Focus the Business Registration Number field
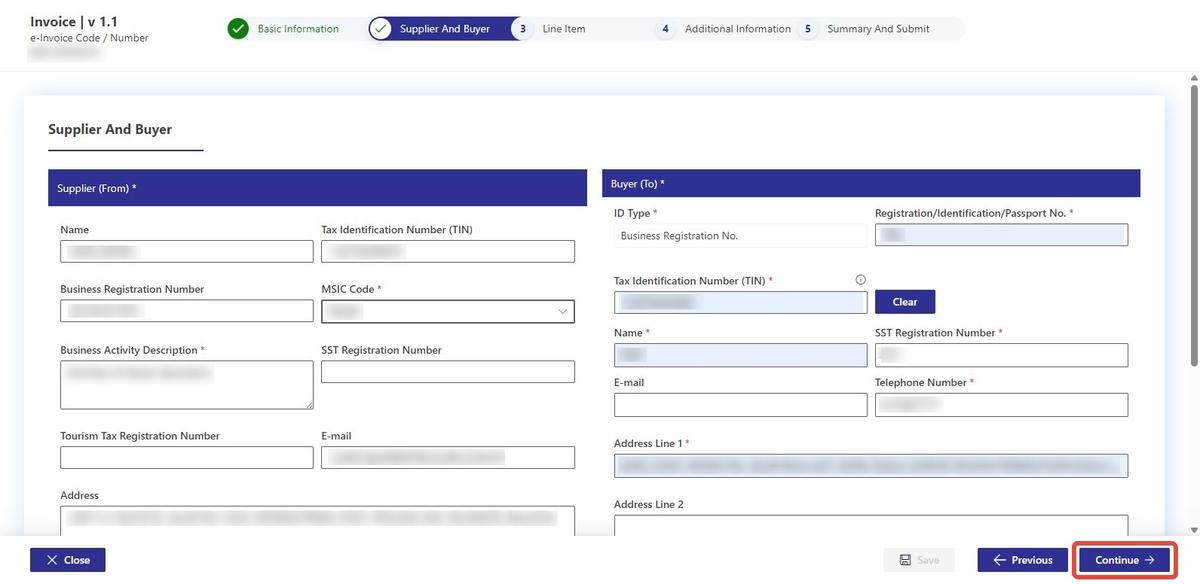 187,311
